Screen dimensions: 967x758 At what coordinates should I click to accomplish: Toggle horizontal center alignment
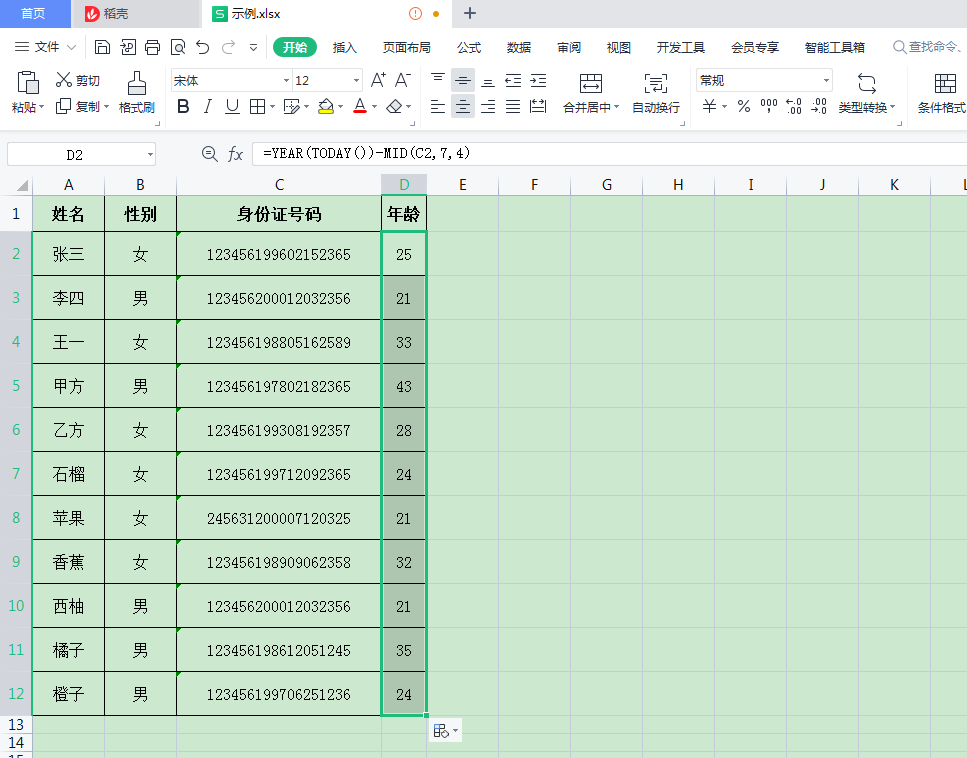pyautogui.click(x=463, y=107)
